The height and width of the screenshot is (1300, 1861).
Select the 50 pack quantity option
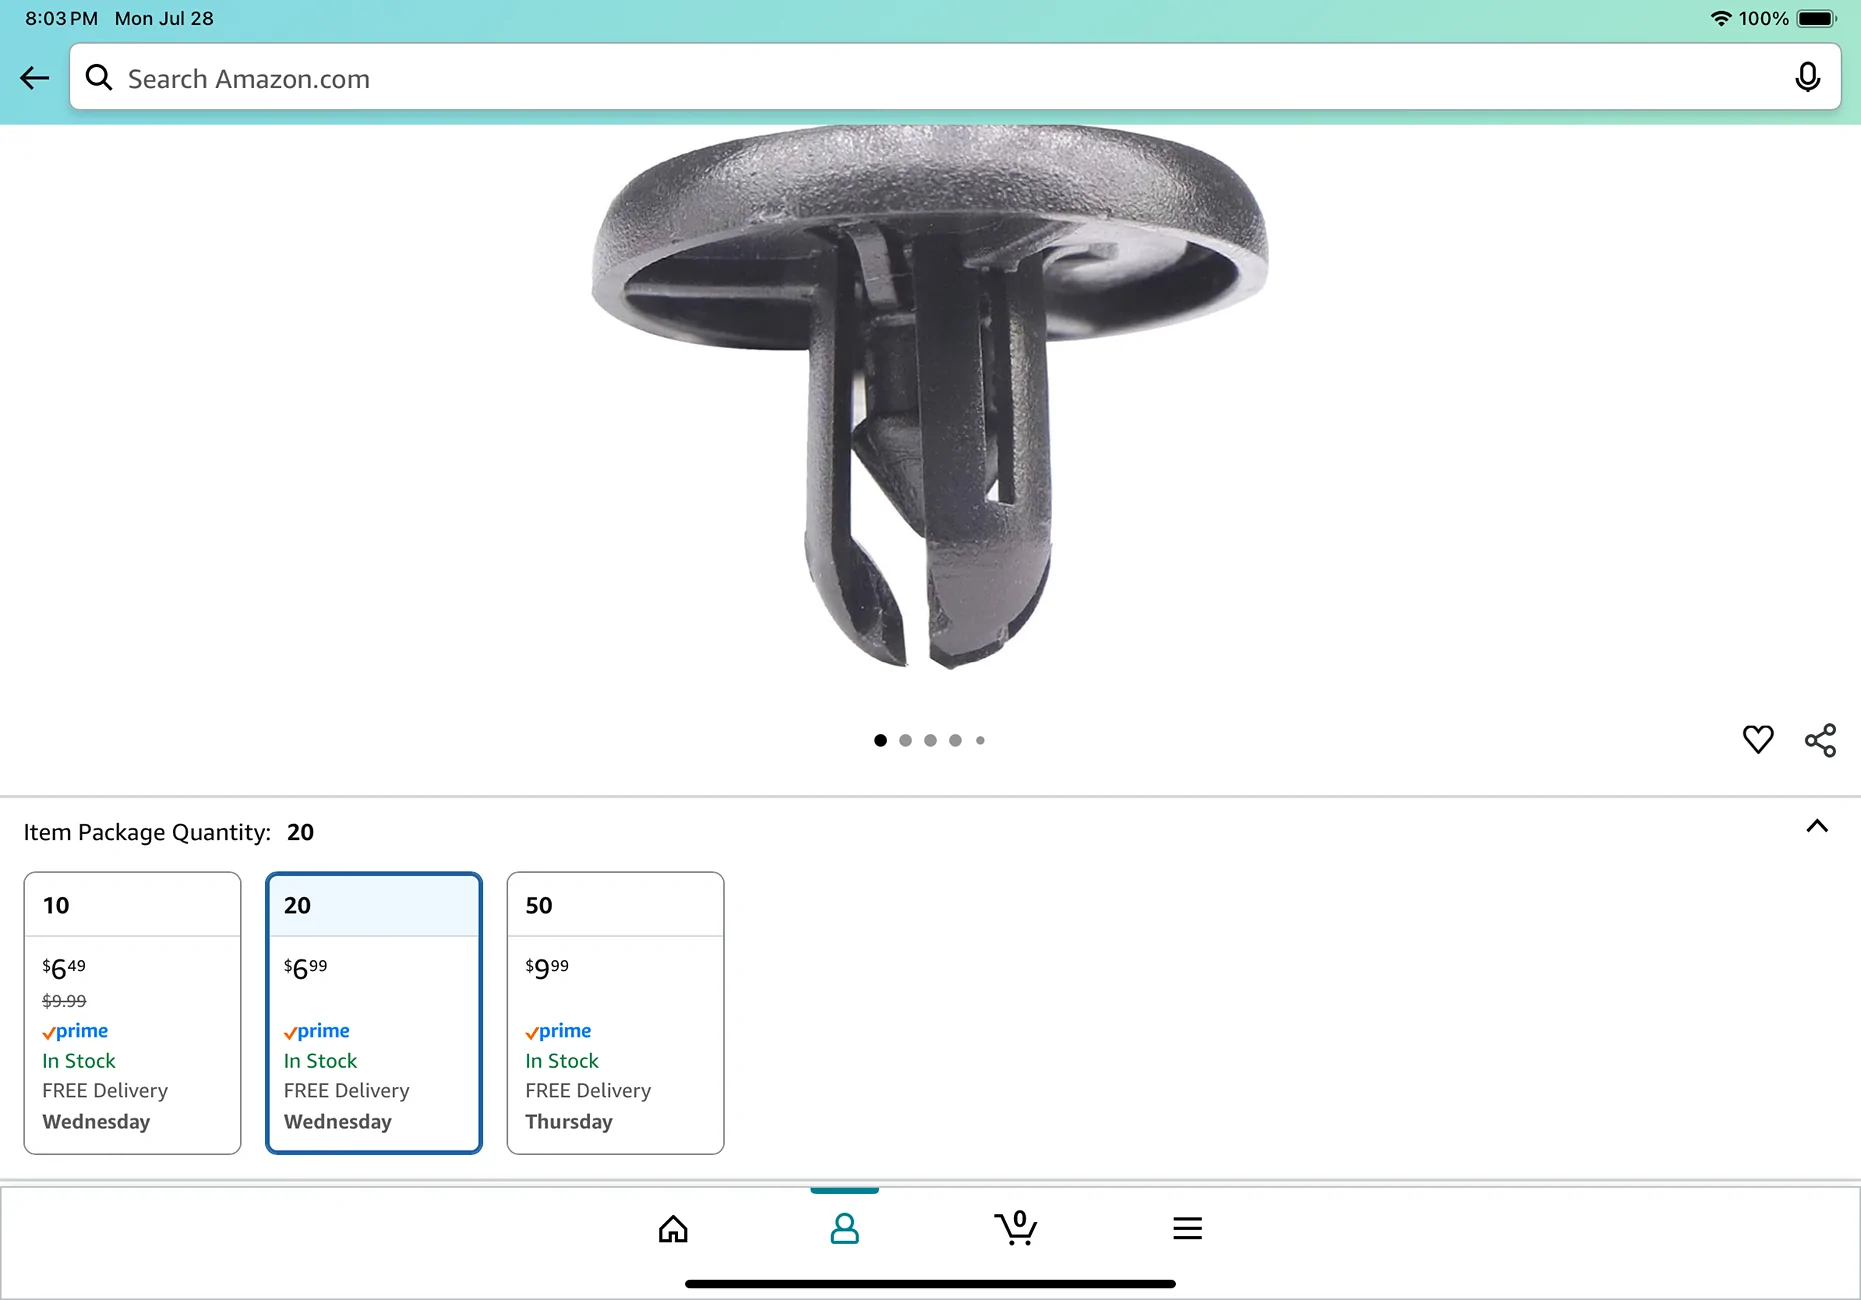click(x=615, y=1012)
